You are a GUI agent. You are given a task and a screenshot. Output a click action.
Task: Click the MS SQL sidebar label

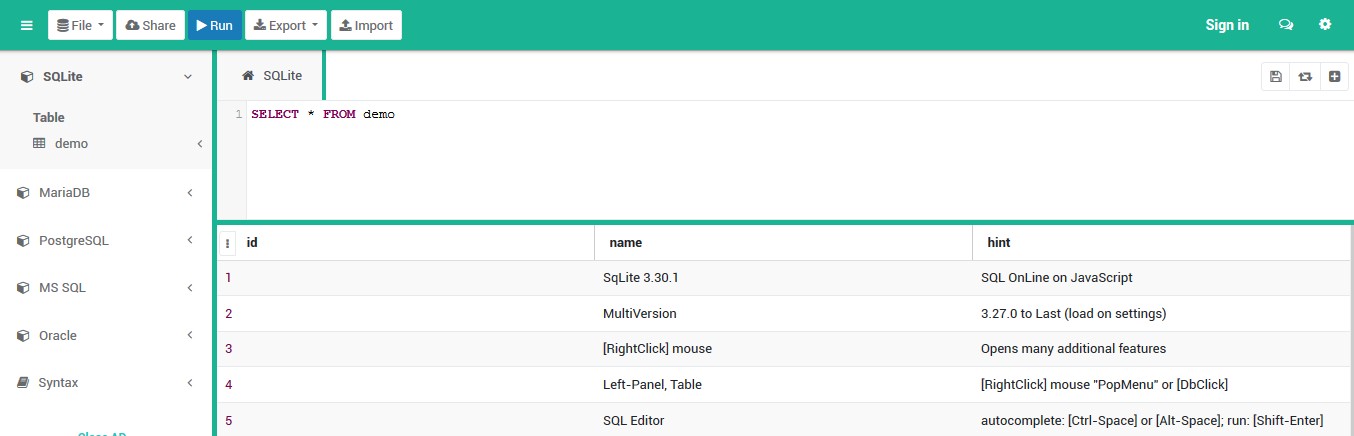point(62,287)
